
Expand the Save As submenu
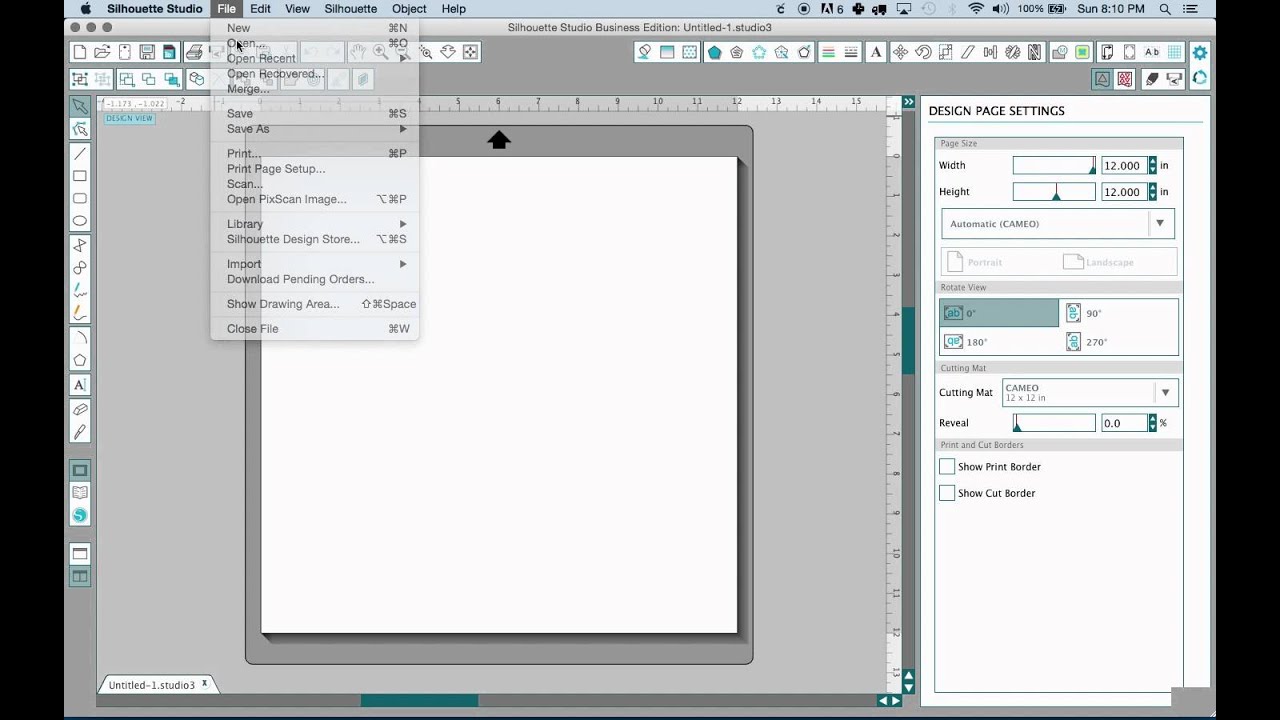pos(314,129)
